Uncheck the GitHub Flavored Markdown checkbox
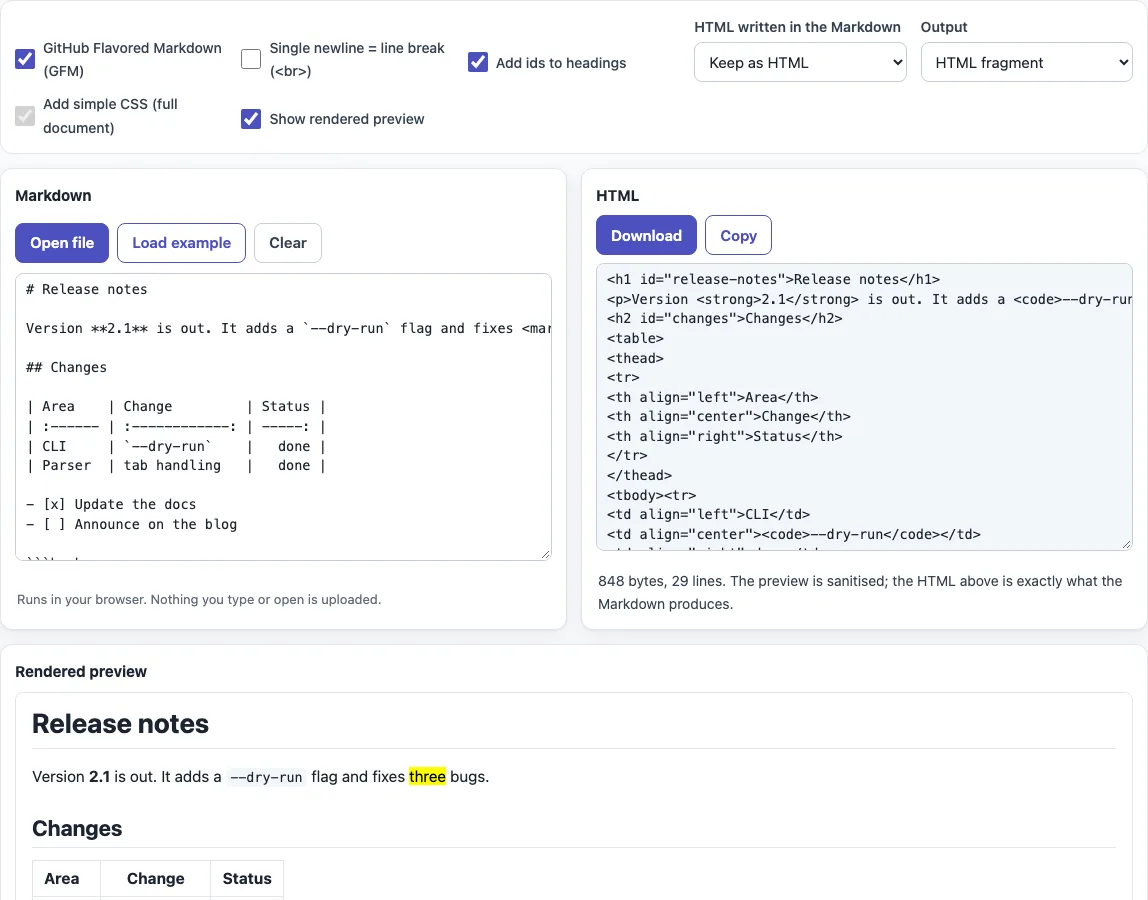Screen dimensions: 1148x900 pos(25,59)
